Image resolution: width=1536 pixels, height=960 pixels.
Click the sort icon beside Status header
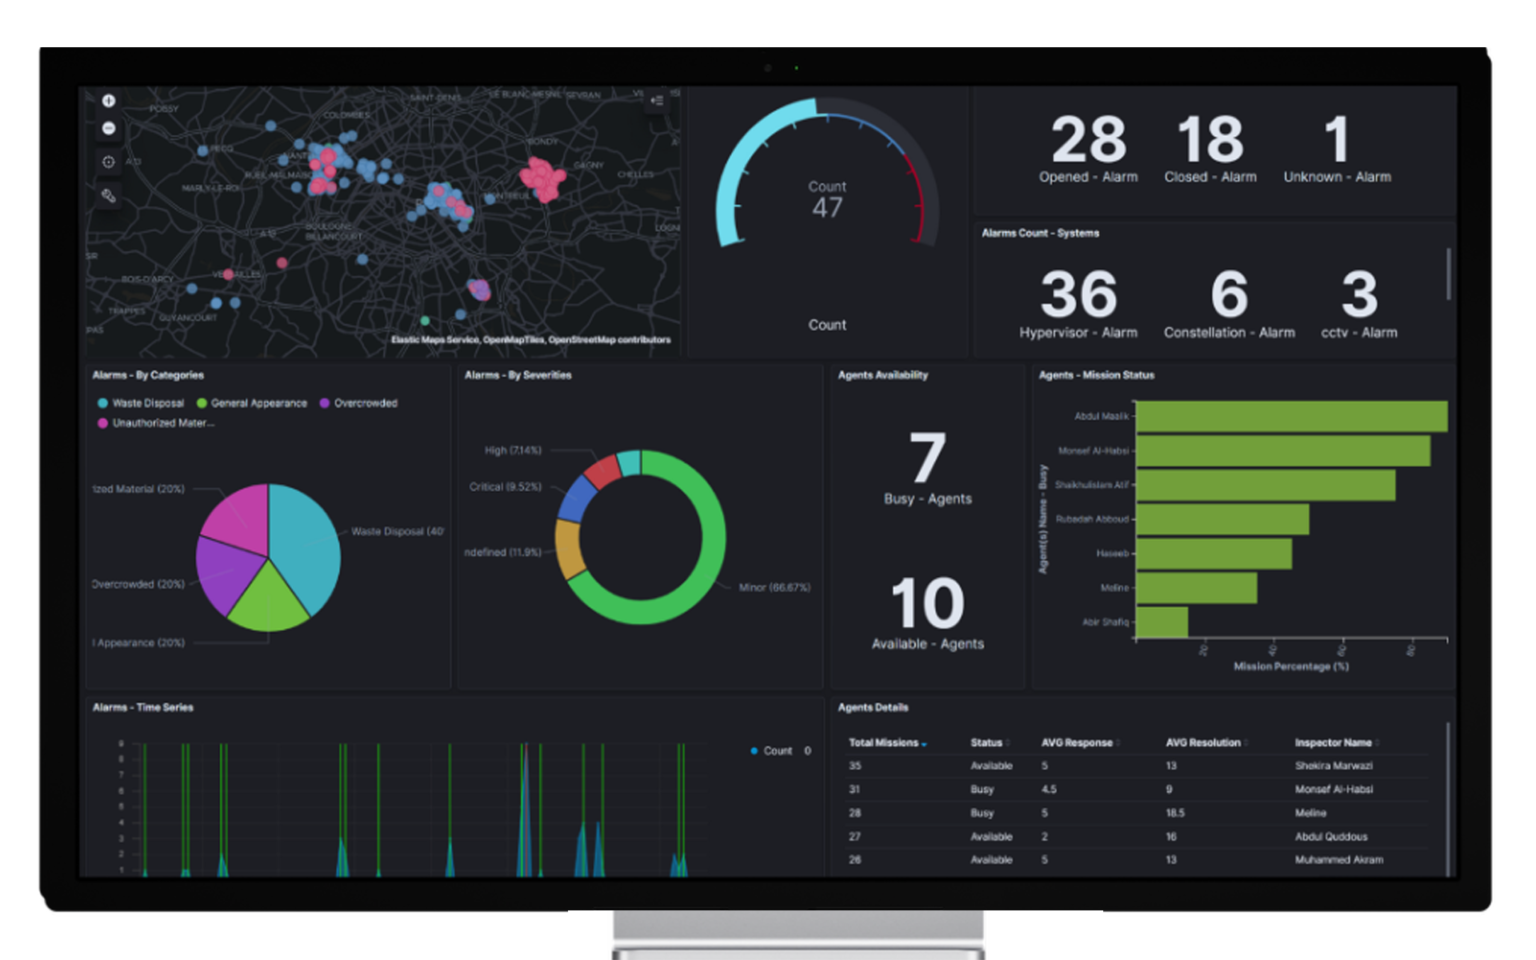pyautogui.click(x=1009, y=742)
